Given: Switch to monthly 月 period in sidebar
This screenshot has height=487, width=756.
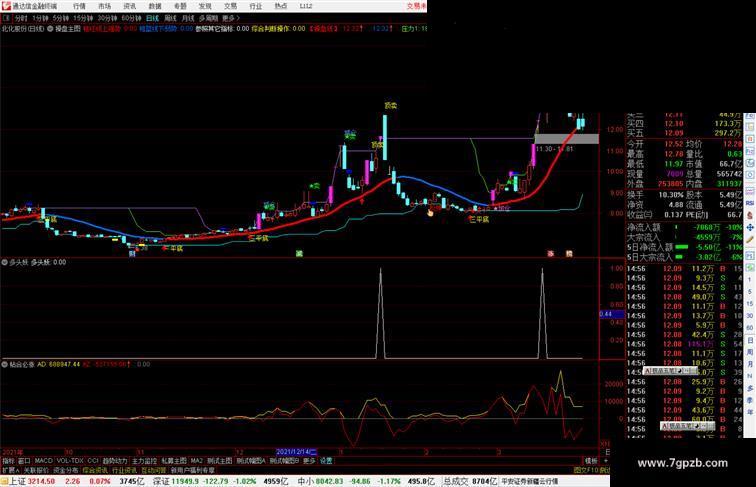Looking at the screenshot, I should click(x=750, y=364).
